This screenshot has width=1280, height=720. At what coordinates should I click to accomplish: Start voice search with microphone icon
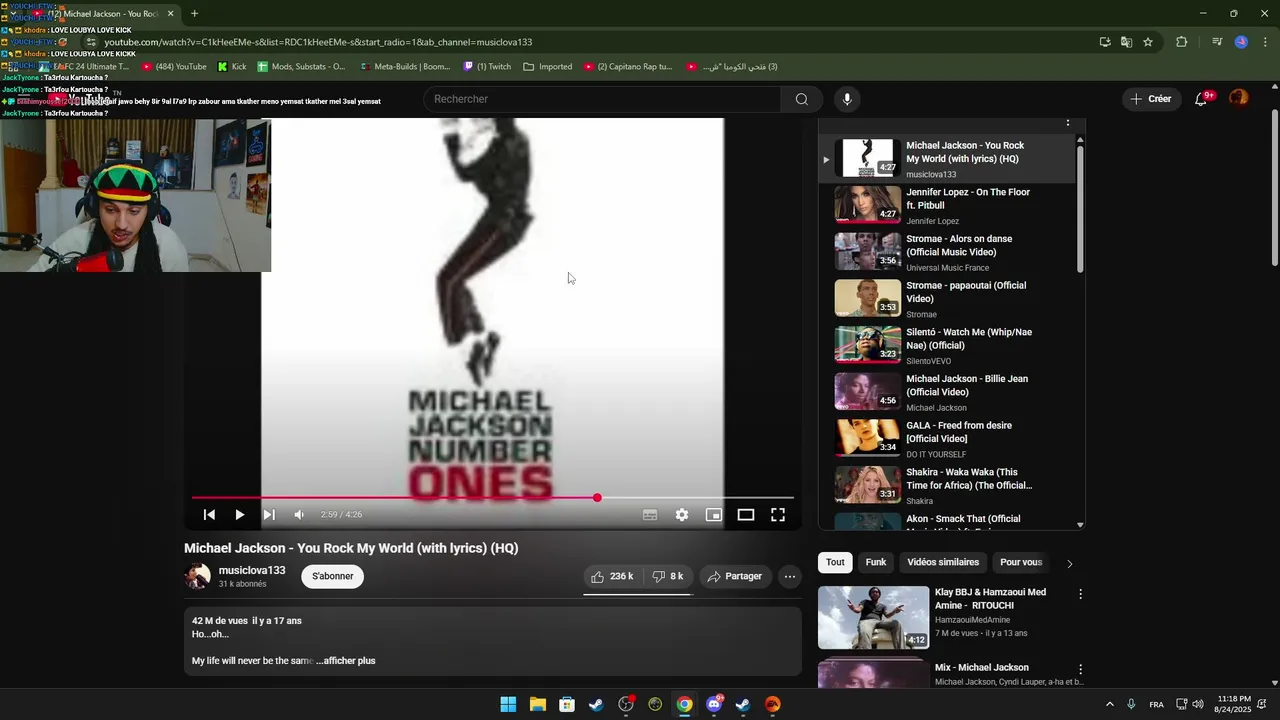click(847, 99)
